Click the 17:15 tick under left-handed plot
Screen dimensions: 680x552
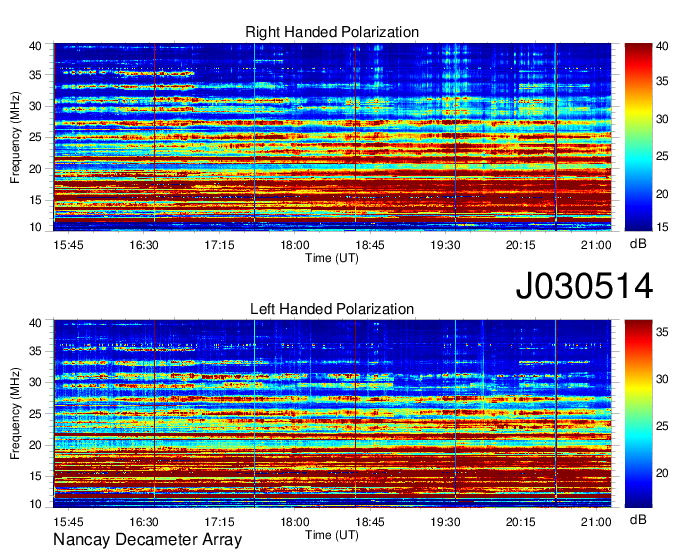tap(219, 522)
